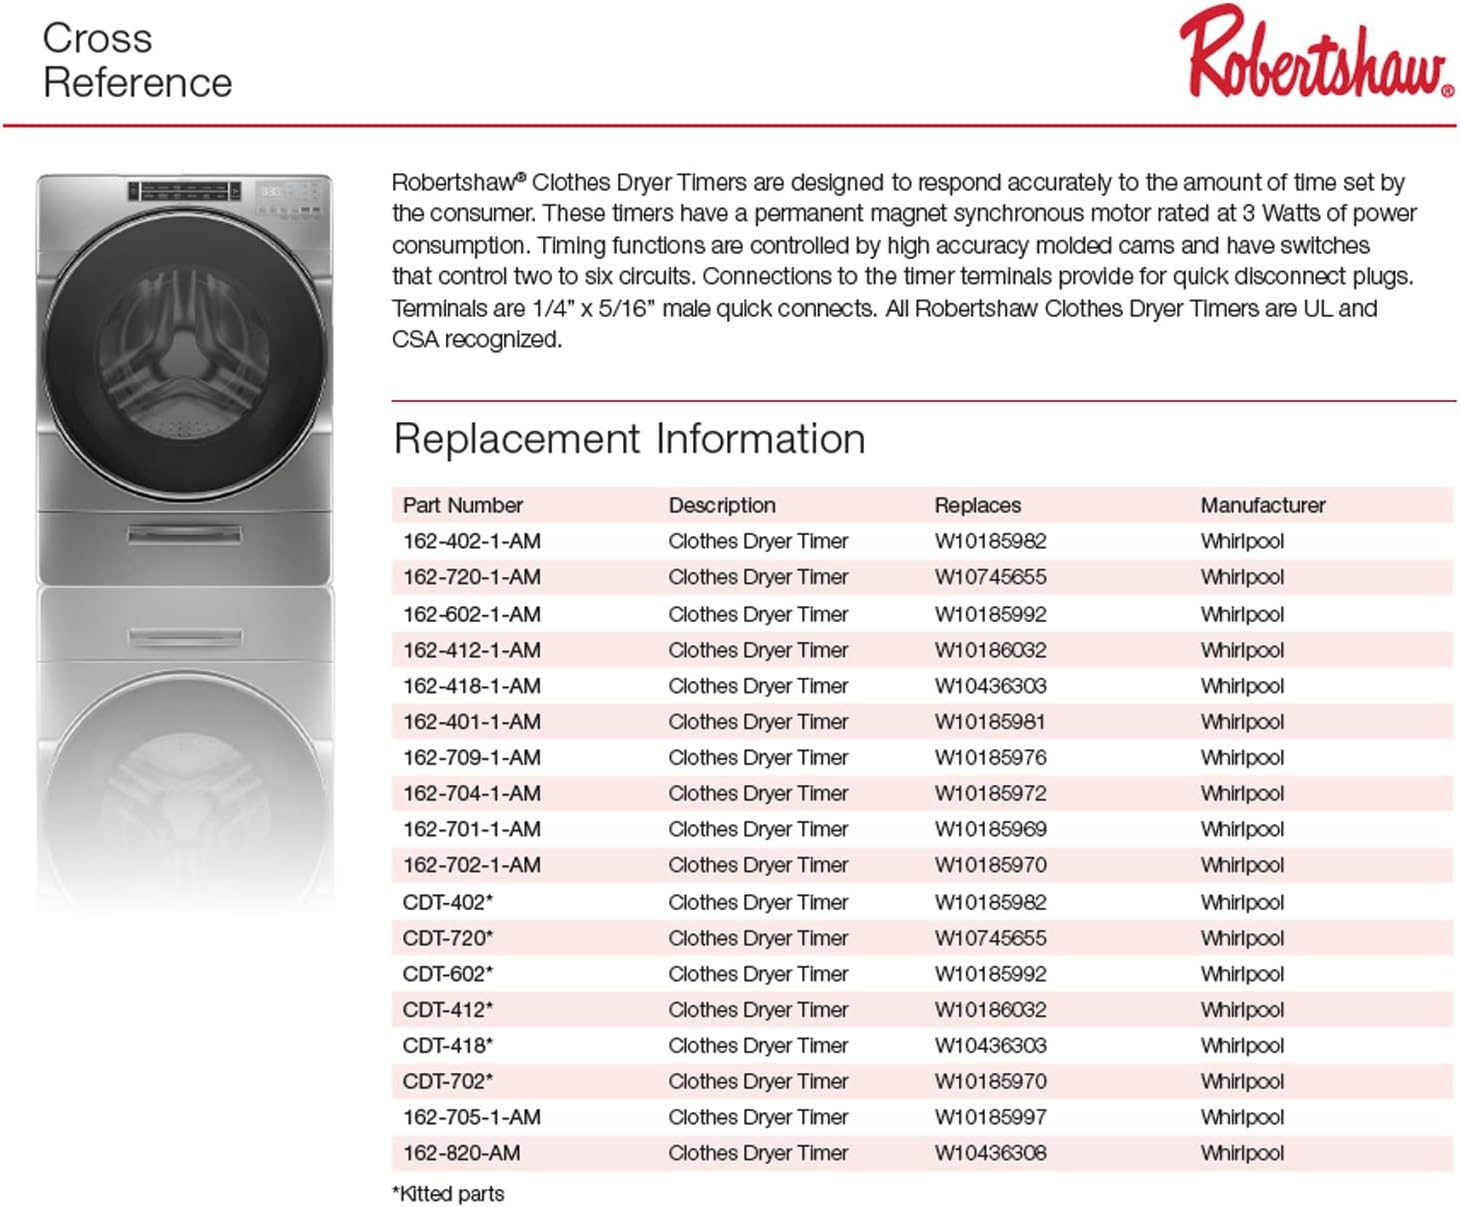Screen dimensions: 1460x1207
Task: Click W10185970 in the CDT-702* row
Action: pos(991,1081)
